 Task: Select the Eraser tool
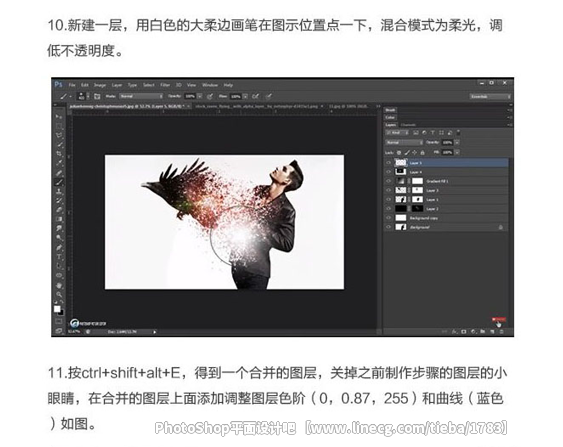[59, 210]
